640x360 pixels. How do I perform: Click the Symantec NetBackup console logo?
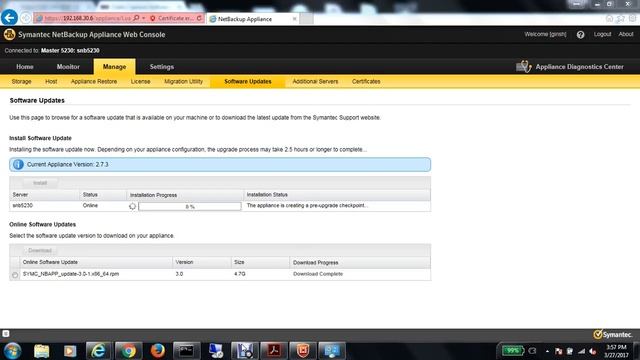click(x=9, y=35)
